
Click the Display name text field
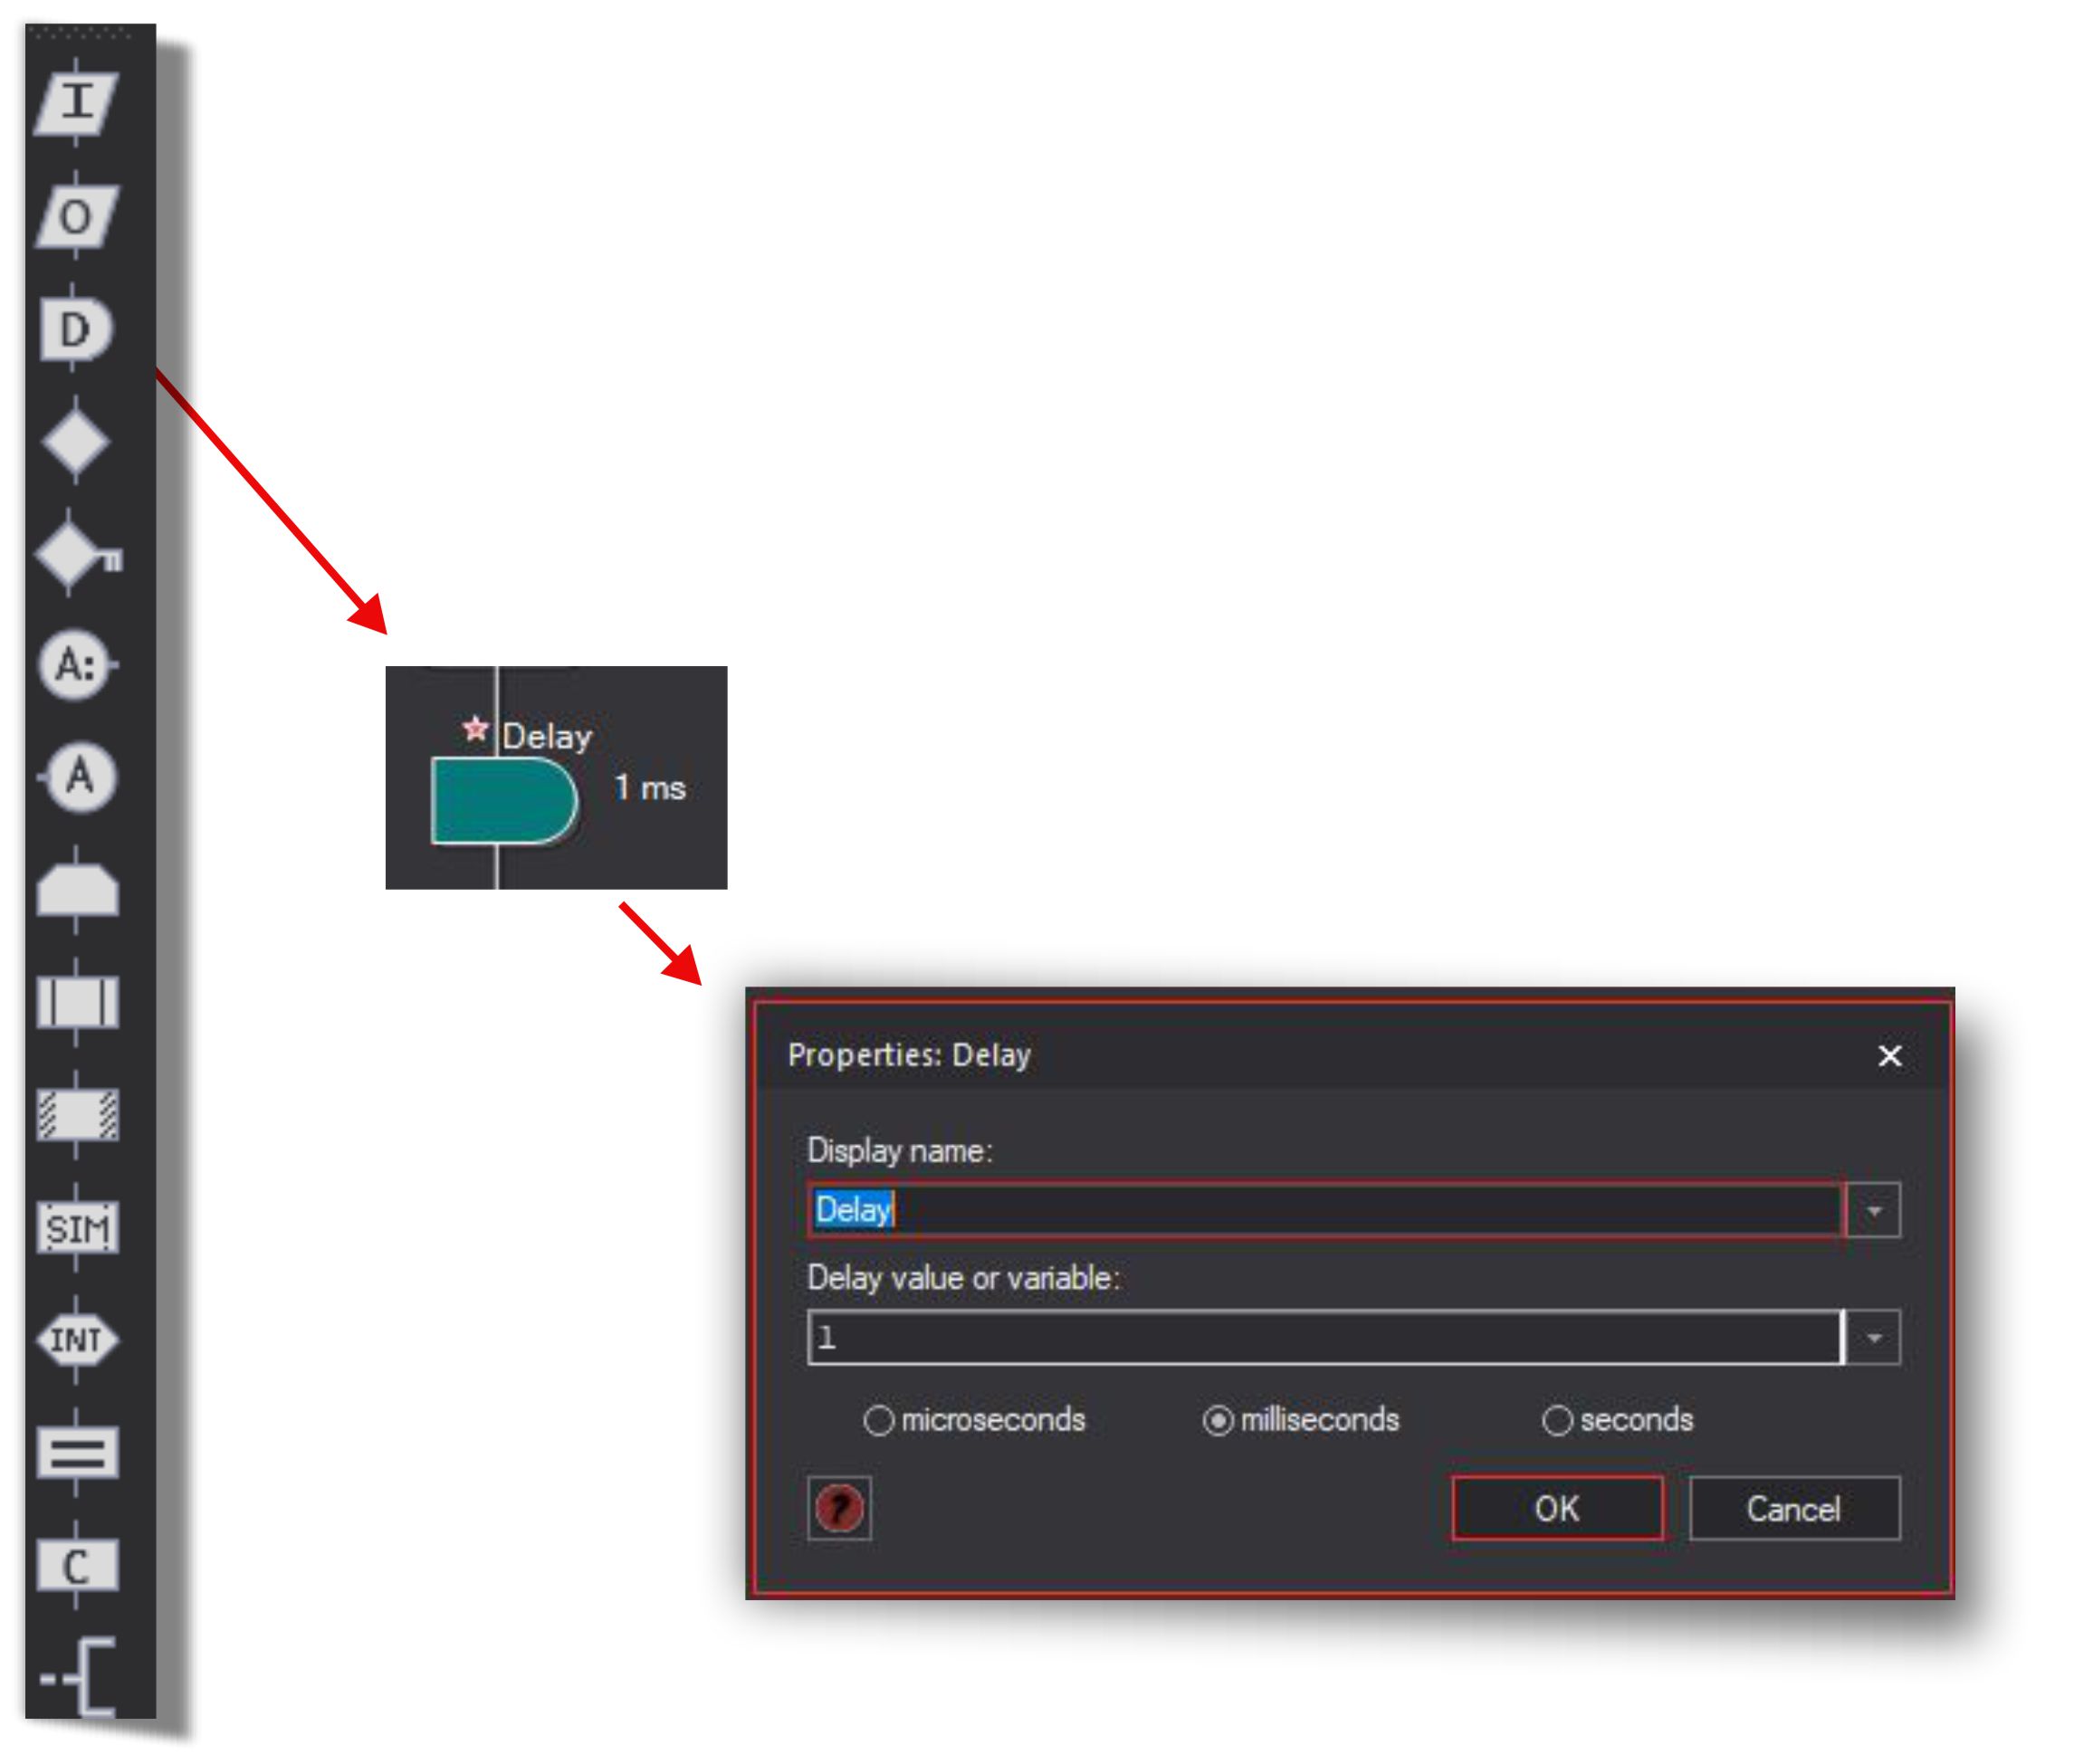(x=1325, y=1210)
